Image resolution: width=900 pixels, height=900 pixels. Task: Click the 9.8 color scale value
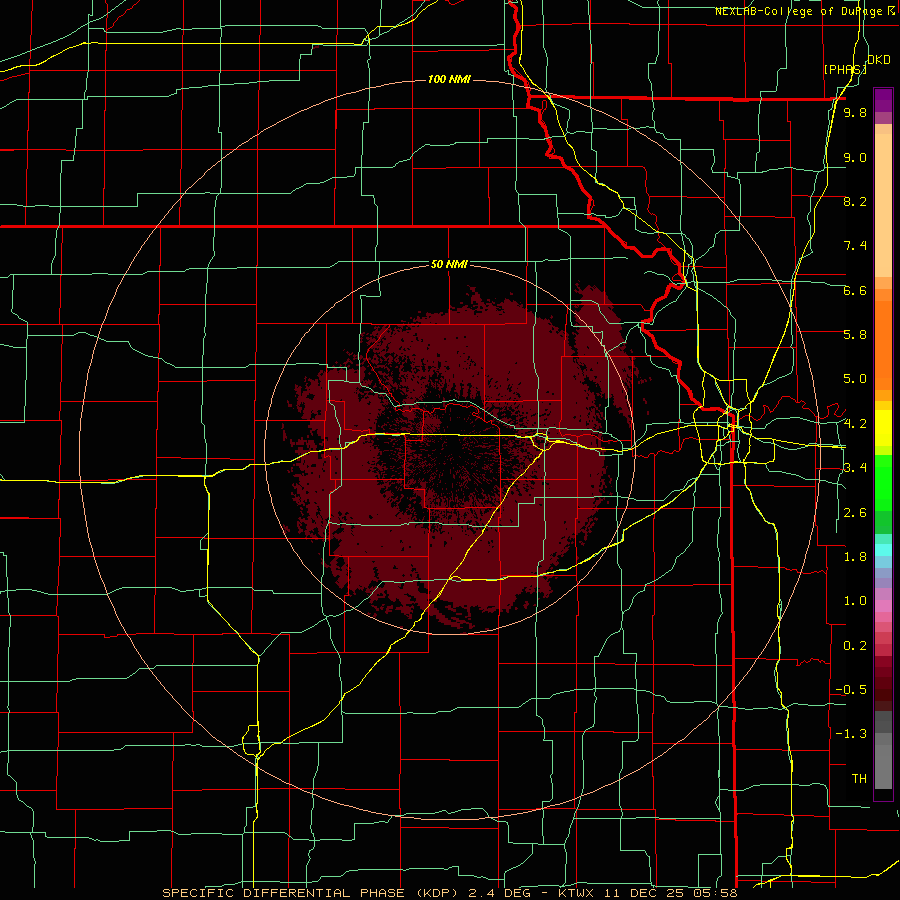point(855,113)
